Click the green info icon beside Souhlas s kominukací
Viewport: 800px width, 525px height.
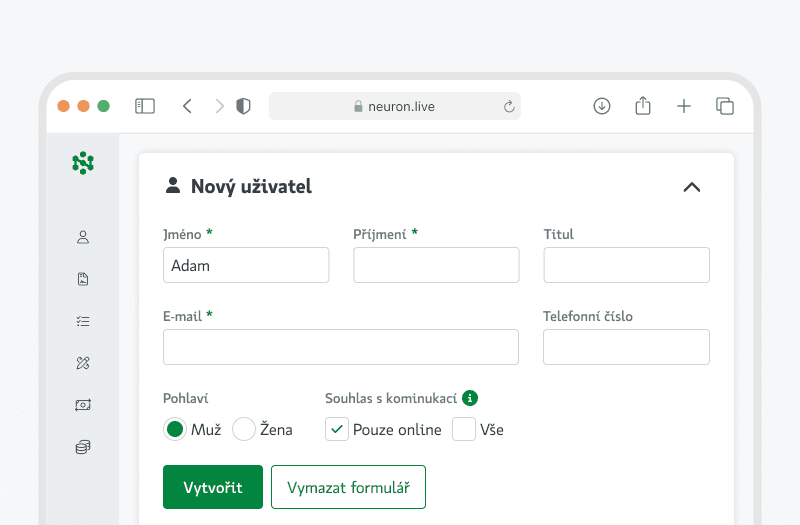tap(470, 397)
